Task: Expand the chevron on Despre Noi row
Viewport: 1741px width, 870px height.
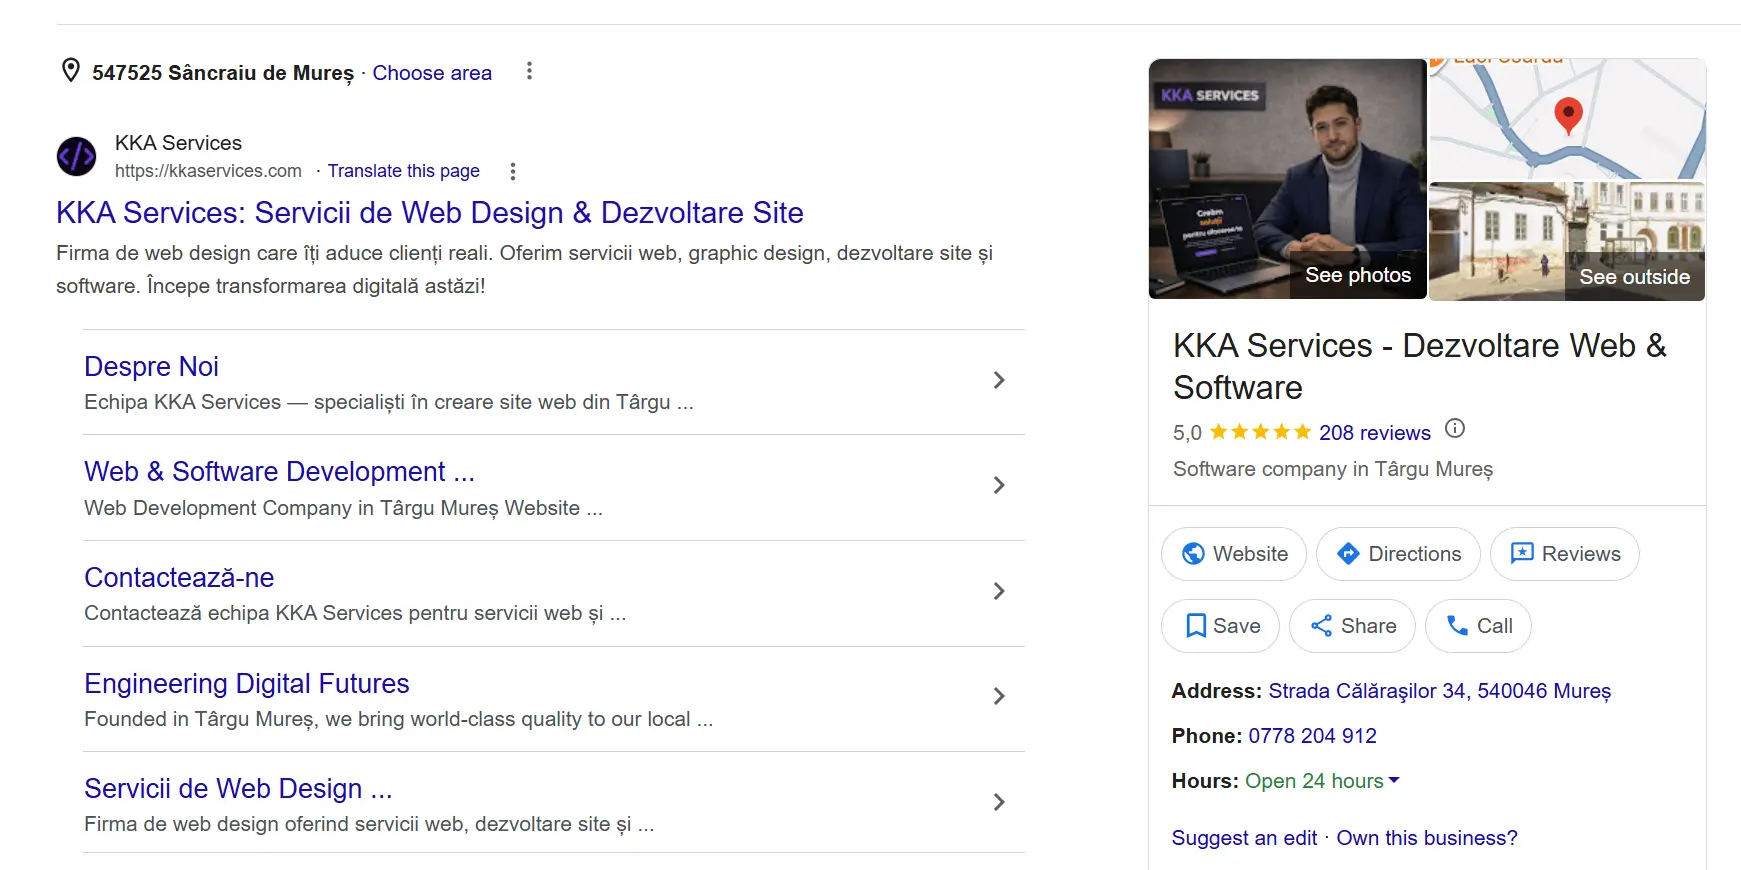Action: [998, 380]
